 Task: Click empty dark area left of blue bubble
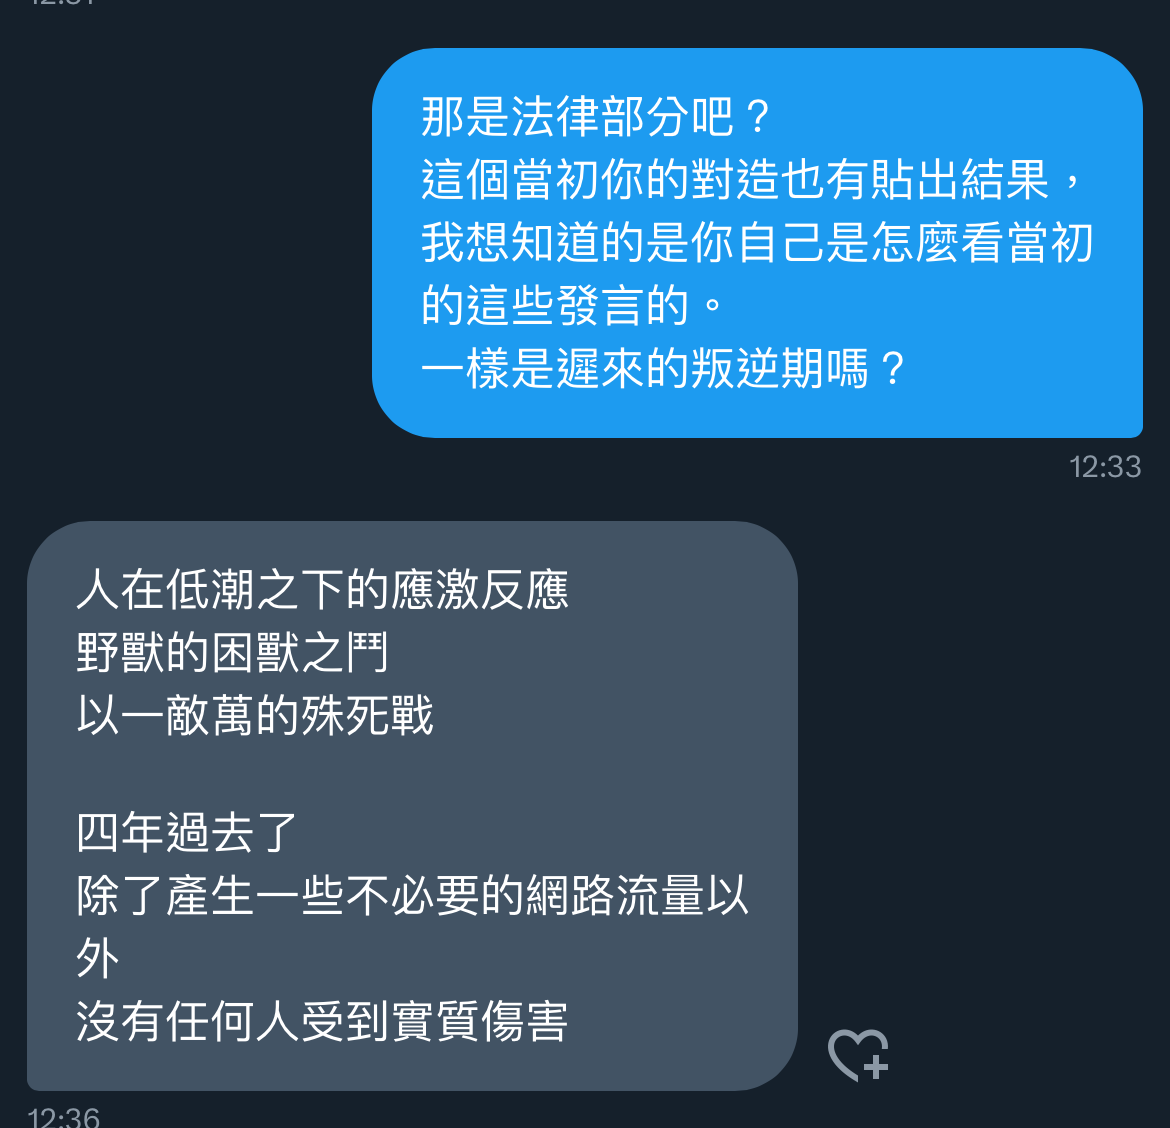tap(187, 242)
